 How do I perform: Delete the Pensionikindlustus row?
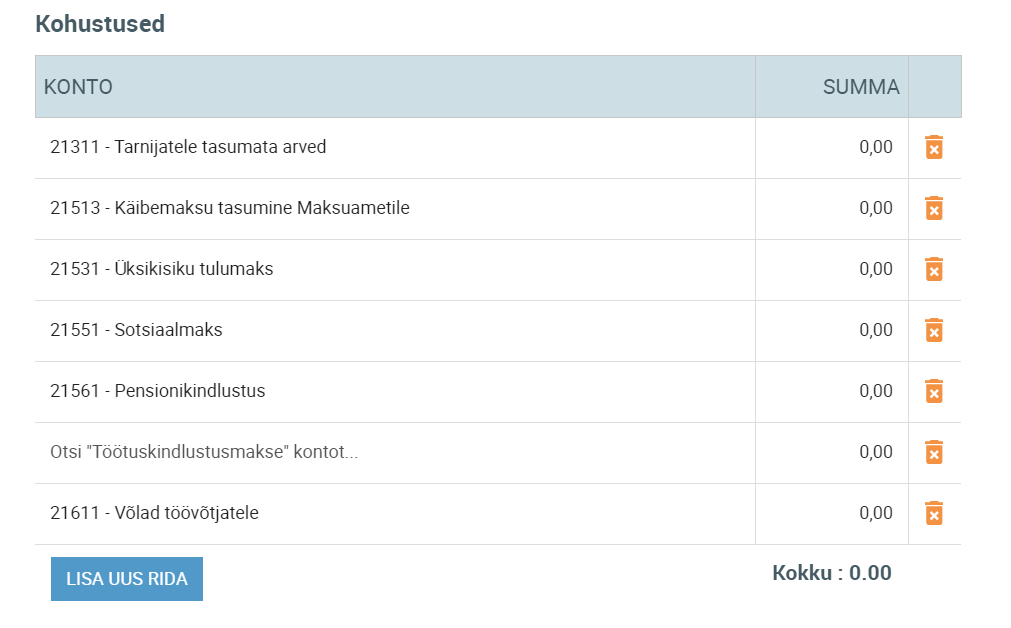[x=934, y=391]
